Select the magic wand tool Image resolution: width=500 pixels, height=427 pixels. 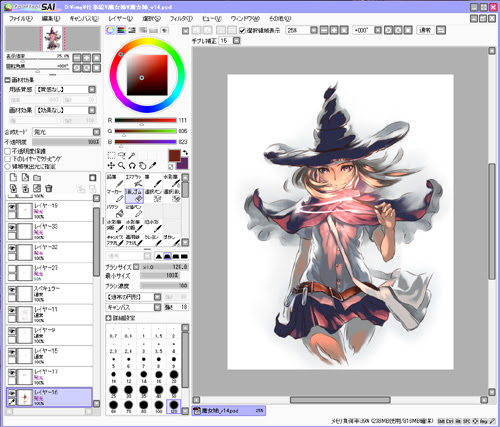132,155
